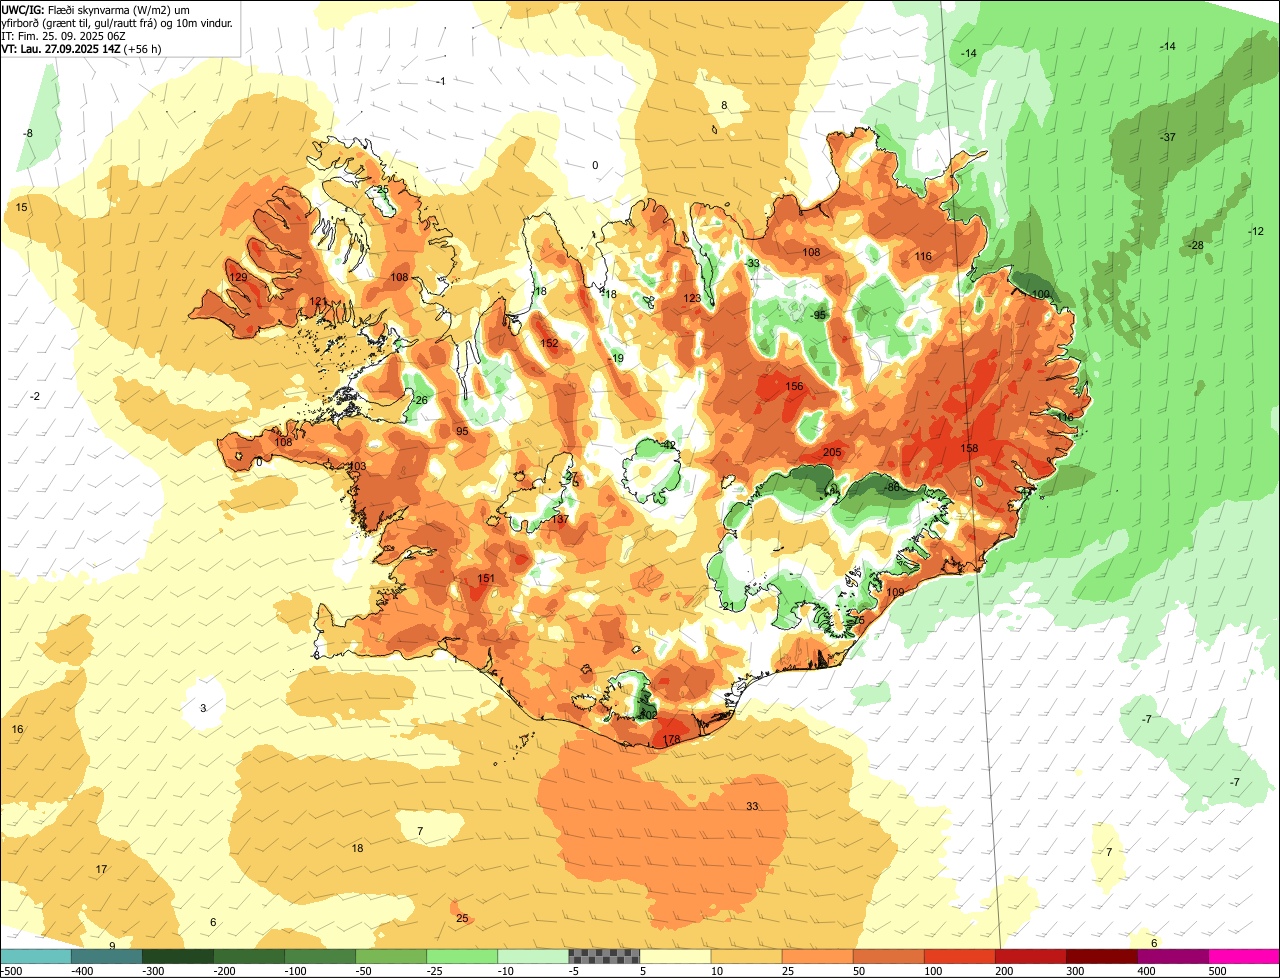The height and width of the screenshot is (978, 1280).
Task: Click the map value '137'
Action: (x=560, y=519)
